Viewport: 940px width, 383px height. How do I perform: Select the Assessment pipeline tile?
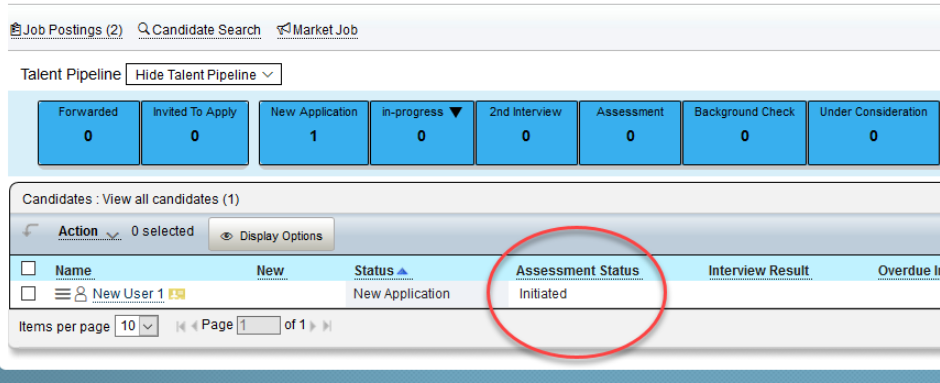[x=630, y=132]
